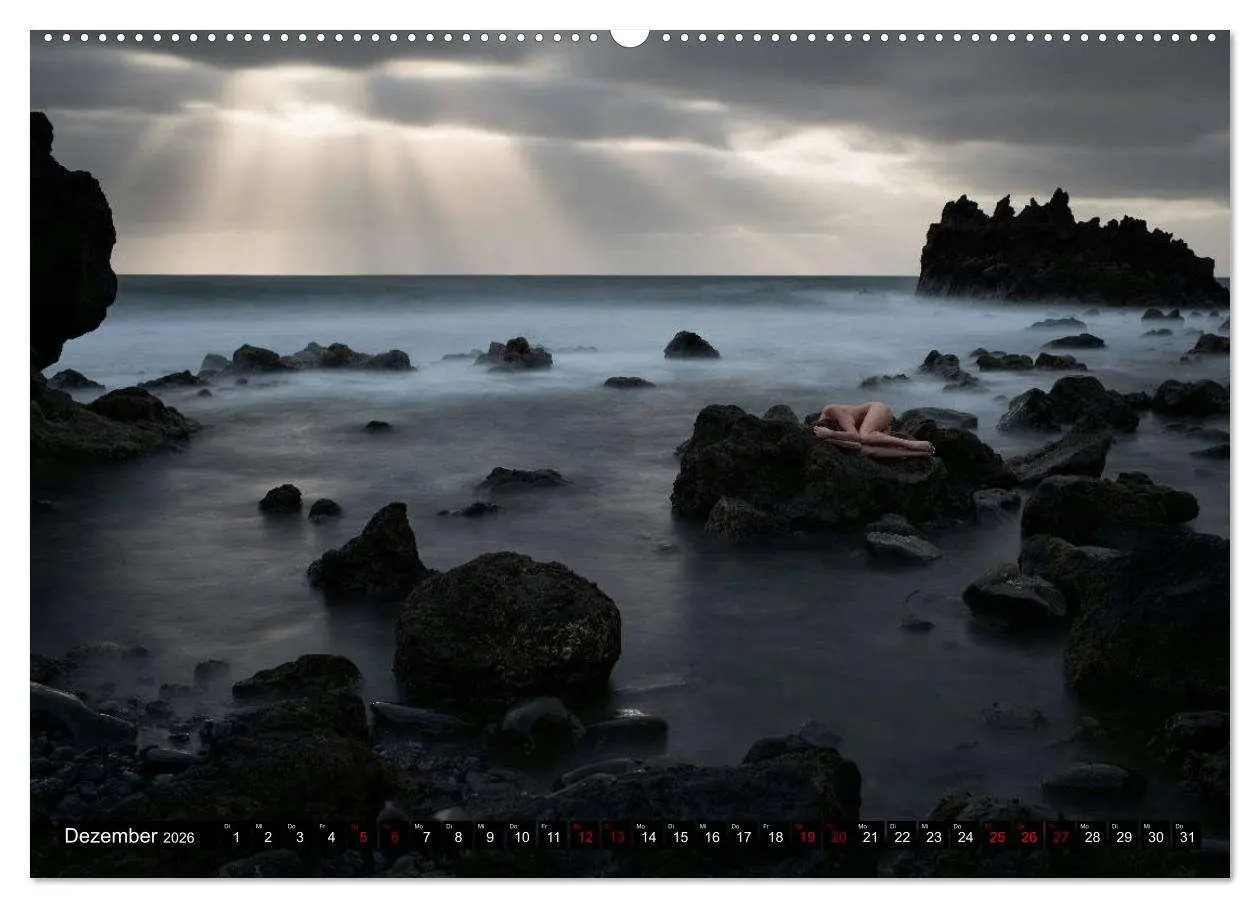Viewport: 1260px width, 908px height.
Task: Select the red day 25 in the calendar strip
Action: tap(997, 836)
